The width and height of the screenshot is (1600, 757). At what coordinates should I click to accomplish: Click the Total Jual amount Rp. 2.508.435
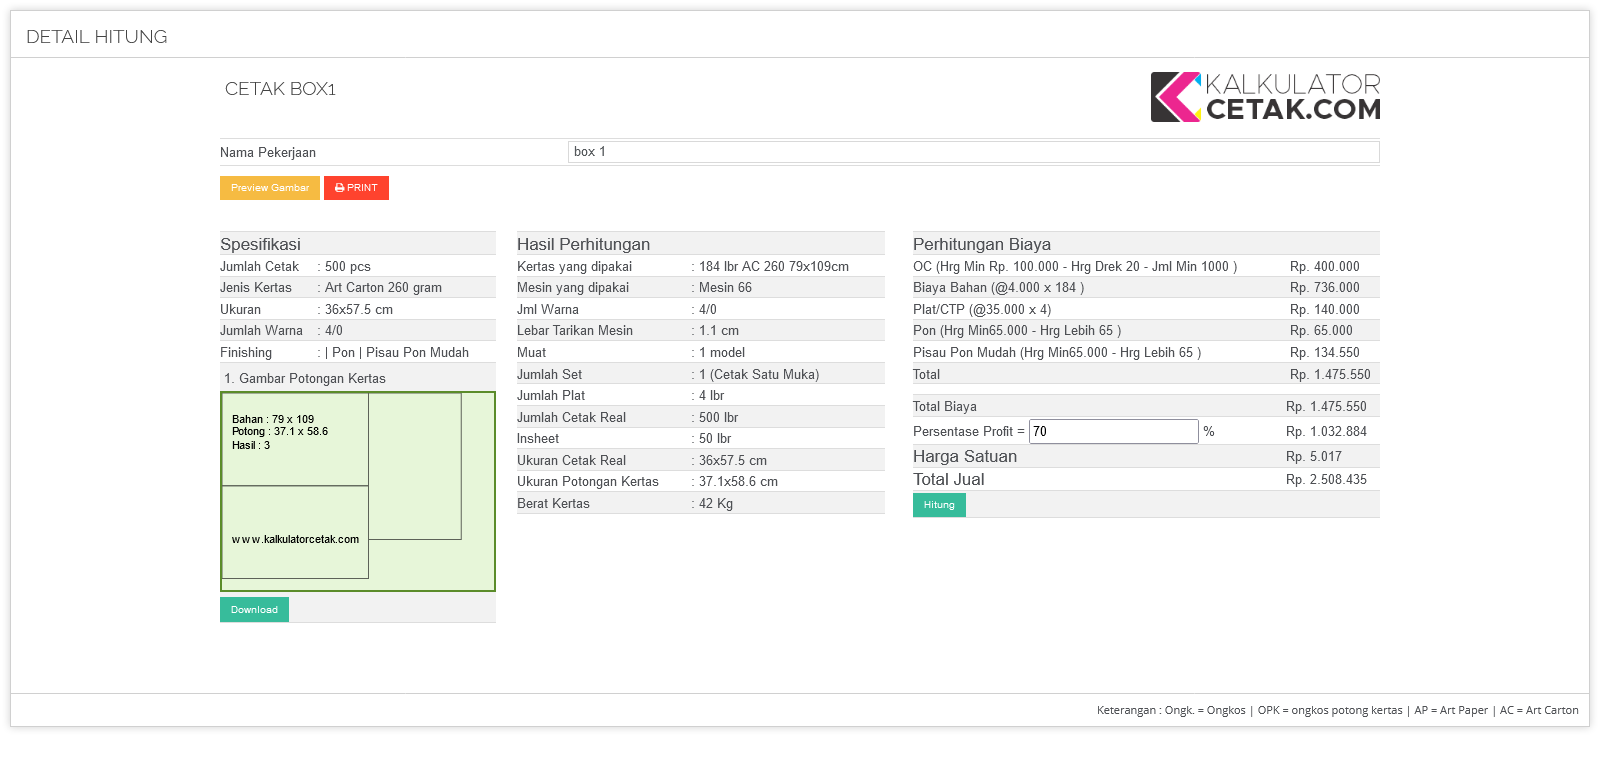tap(1326, 480)
